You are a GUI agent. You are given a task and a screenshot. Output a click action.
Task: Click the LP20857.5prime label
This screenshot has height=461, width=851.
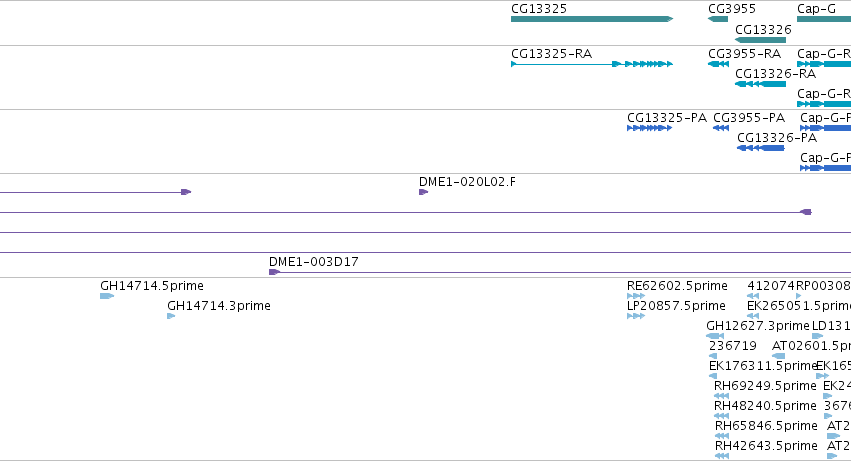click(676, 306)
